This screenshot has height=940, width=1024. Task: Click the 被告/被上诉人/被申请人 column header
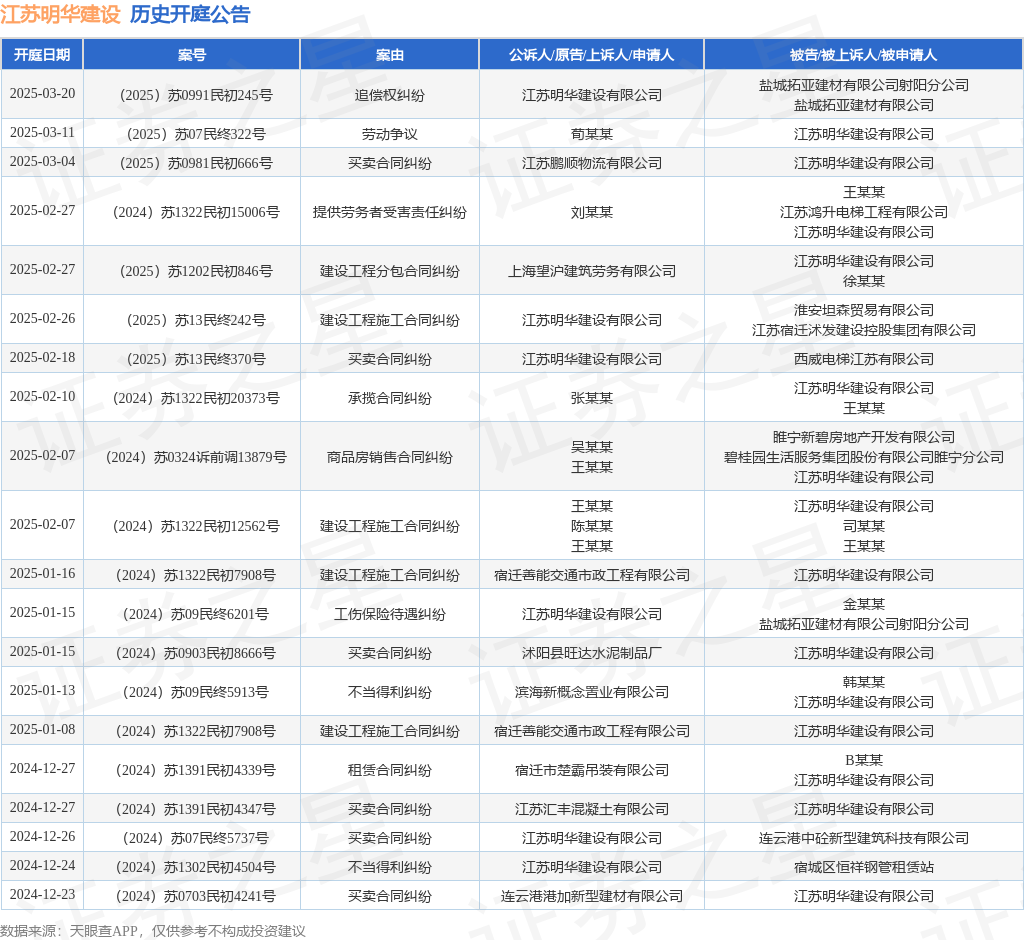point(863,55)
